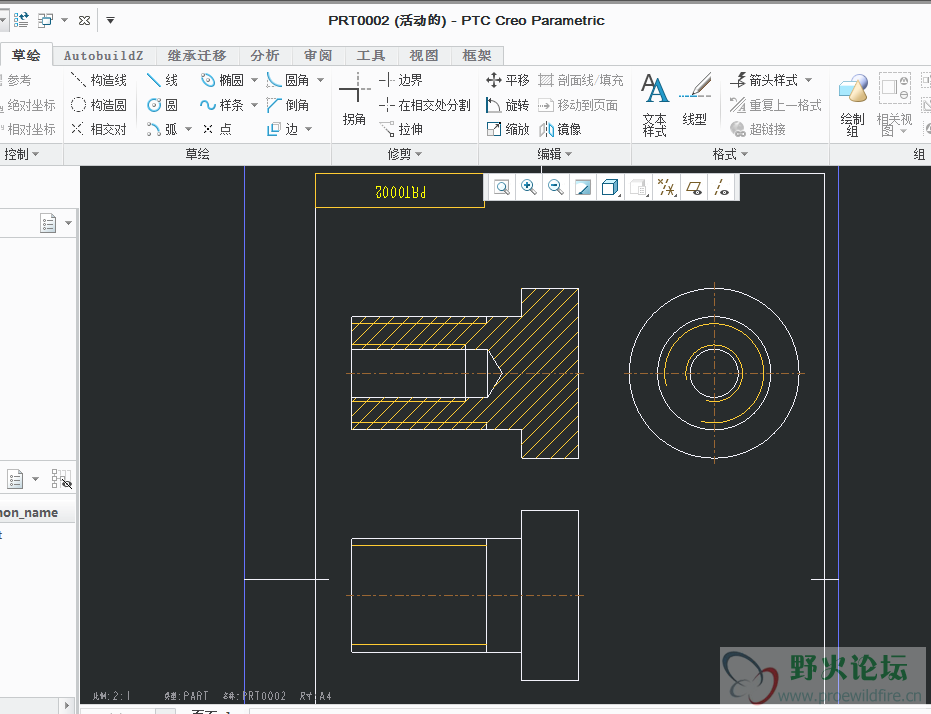Viewport: 931px width, 714px height.
Task: Switch to the AutobuildZ tab
Action: 104,56
